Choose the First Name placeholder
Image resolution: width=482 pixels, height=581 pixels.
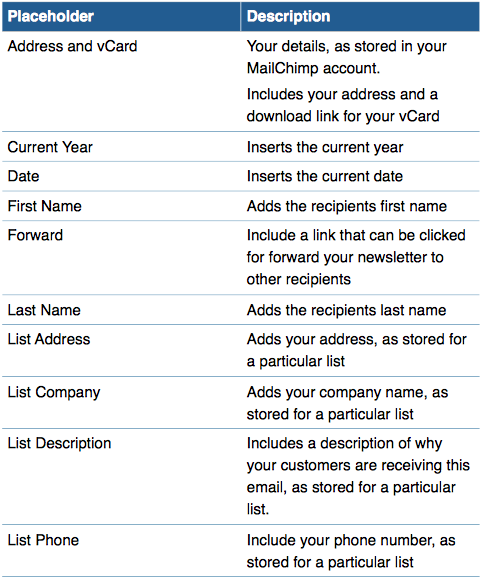pos(44,206)
